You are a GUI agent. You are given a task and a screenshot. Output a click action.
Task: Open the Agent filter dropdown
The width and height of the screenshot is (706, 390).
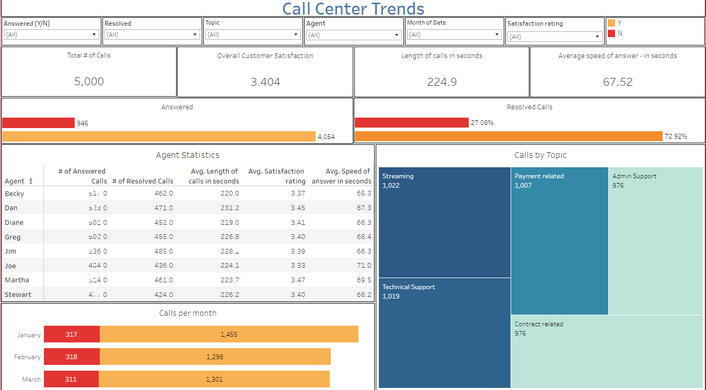(x=353, y=35)
